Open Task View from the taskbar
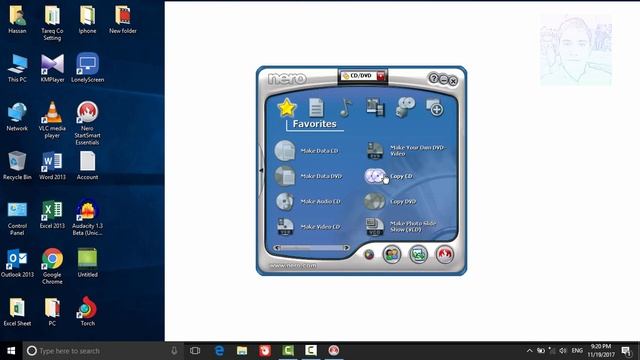The width and height of the screenshot is (640, 360). tap(195, 351)
